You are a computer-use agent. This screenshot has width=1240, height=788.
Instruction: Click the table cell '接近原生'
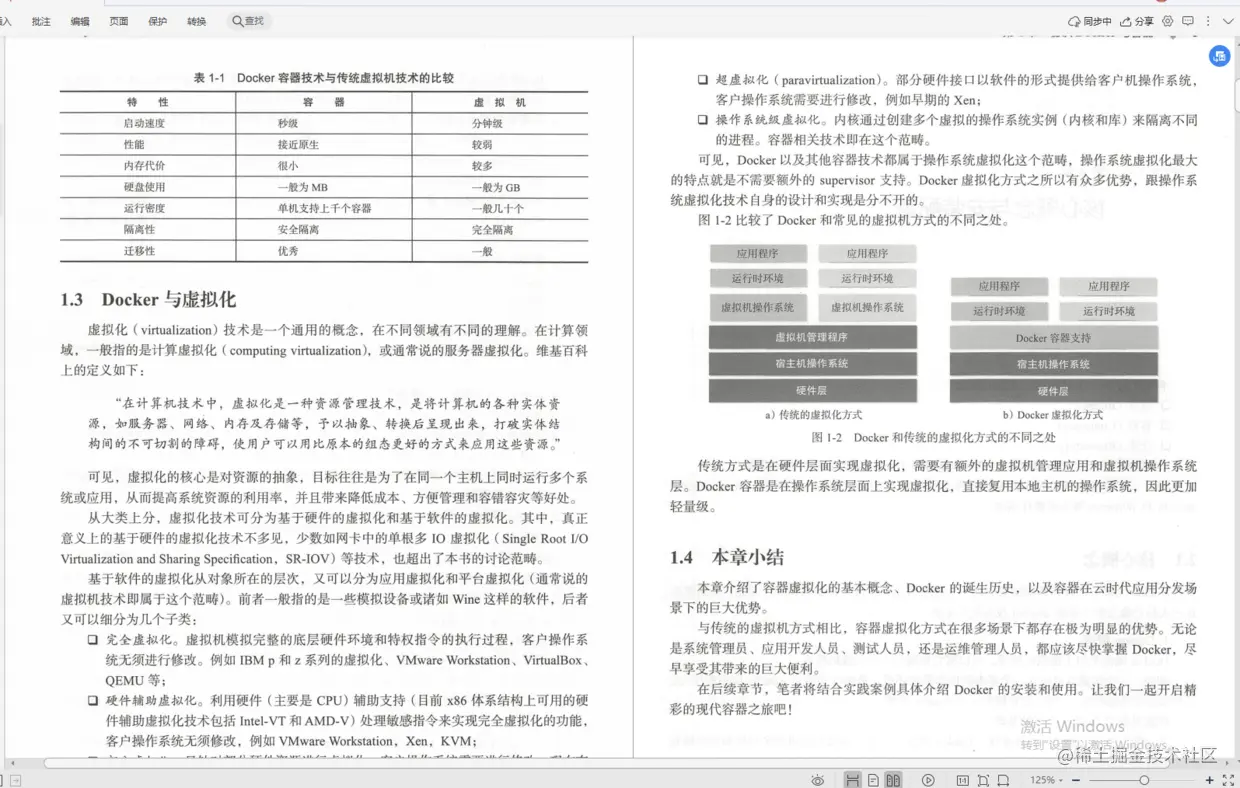299,144
